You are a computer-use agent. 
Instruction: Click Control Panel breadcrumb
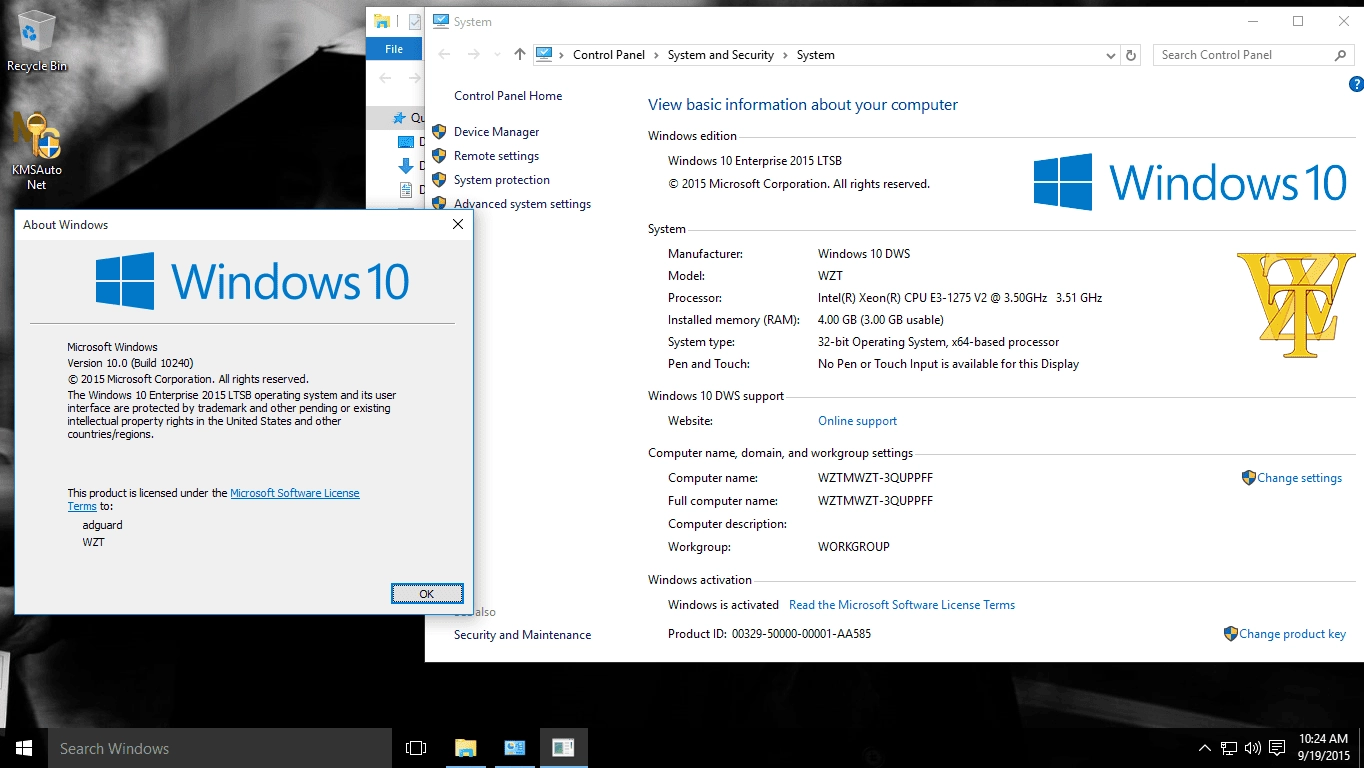point(609,55)
